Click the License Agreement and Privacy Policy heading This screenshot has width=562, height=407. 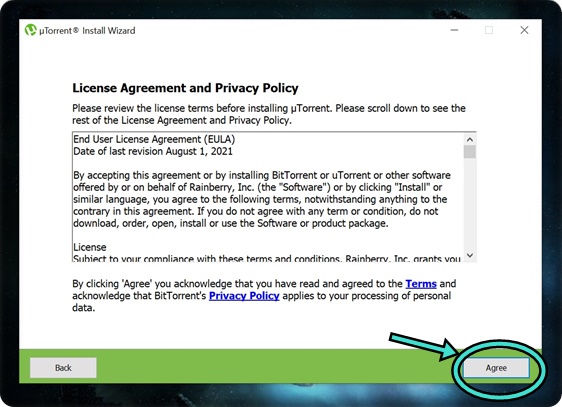coord(185,88)
